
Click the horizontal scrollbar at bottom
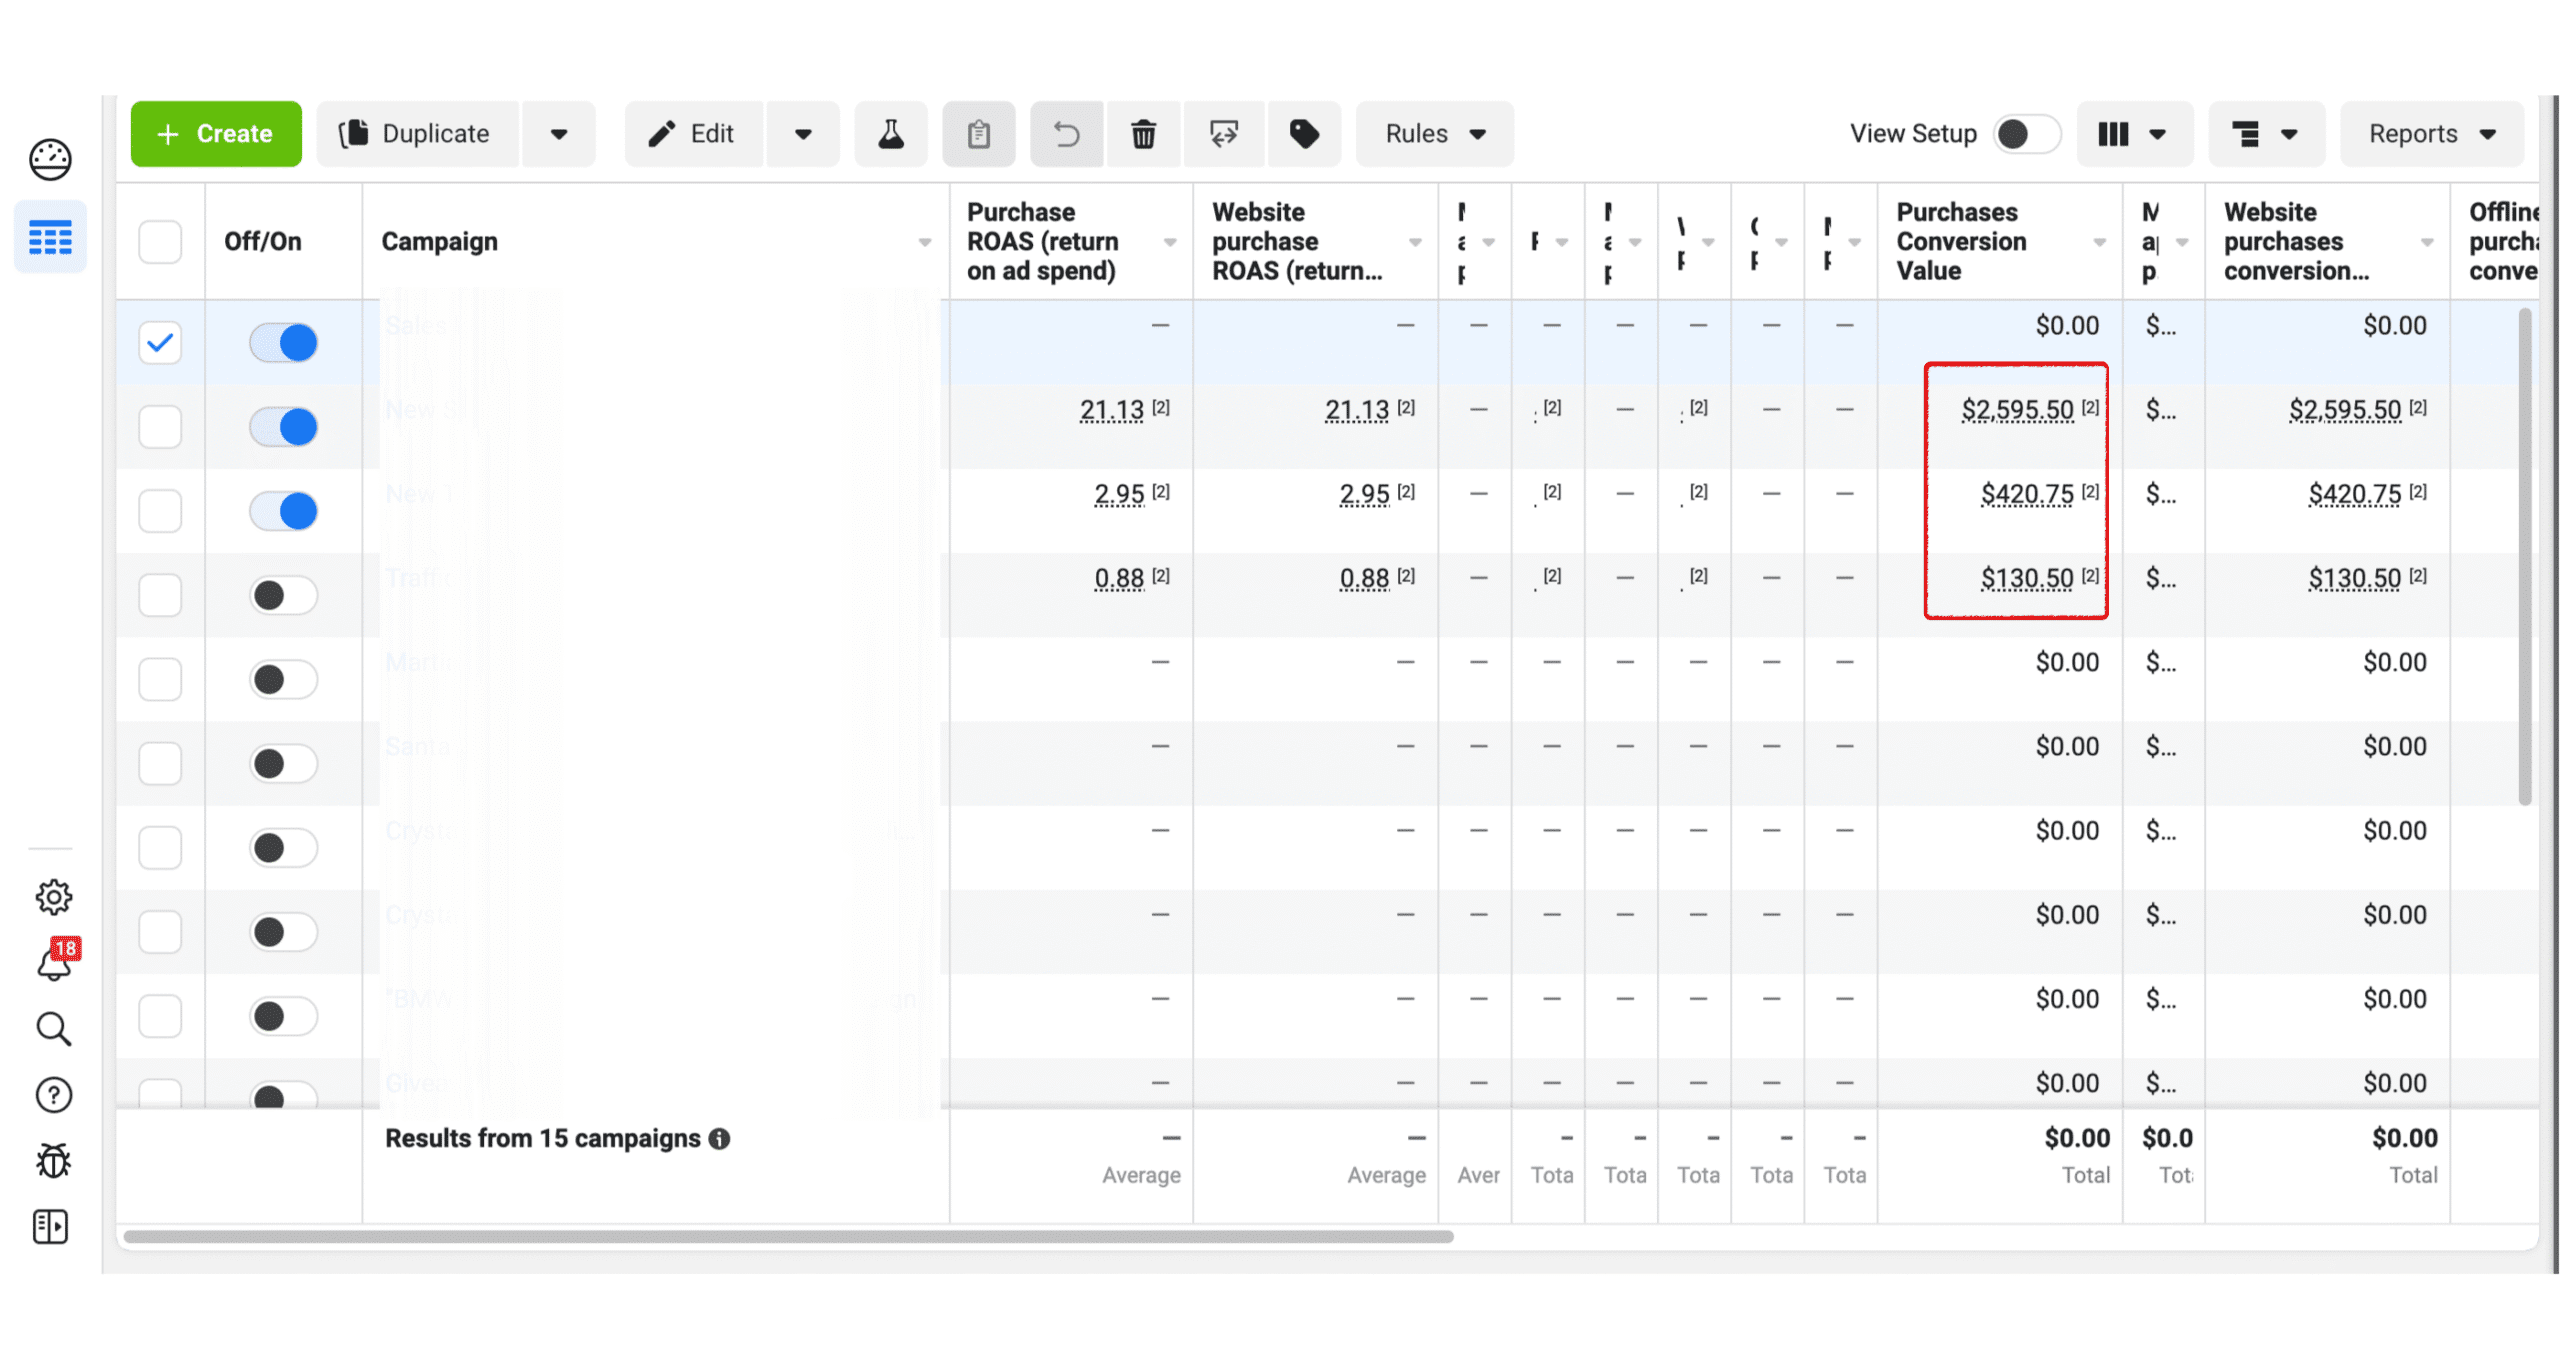tap(787, 1236)
